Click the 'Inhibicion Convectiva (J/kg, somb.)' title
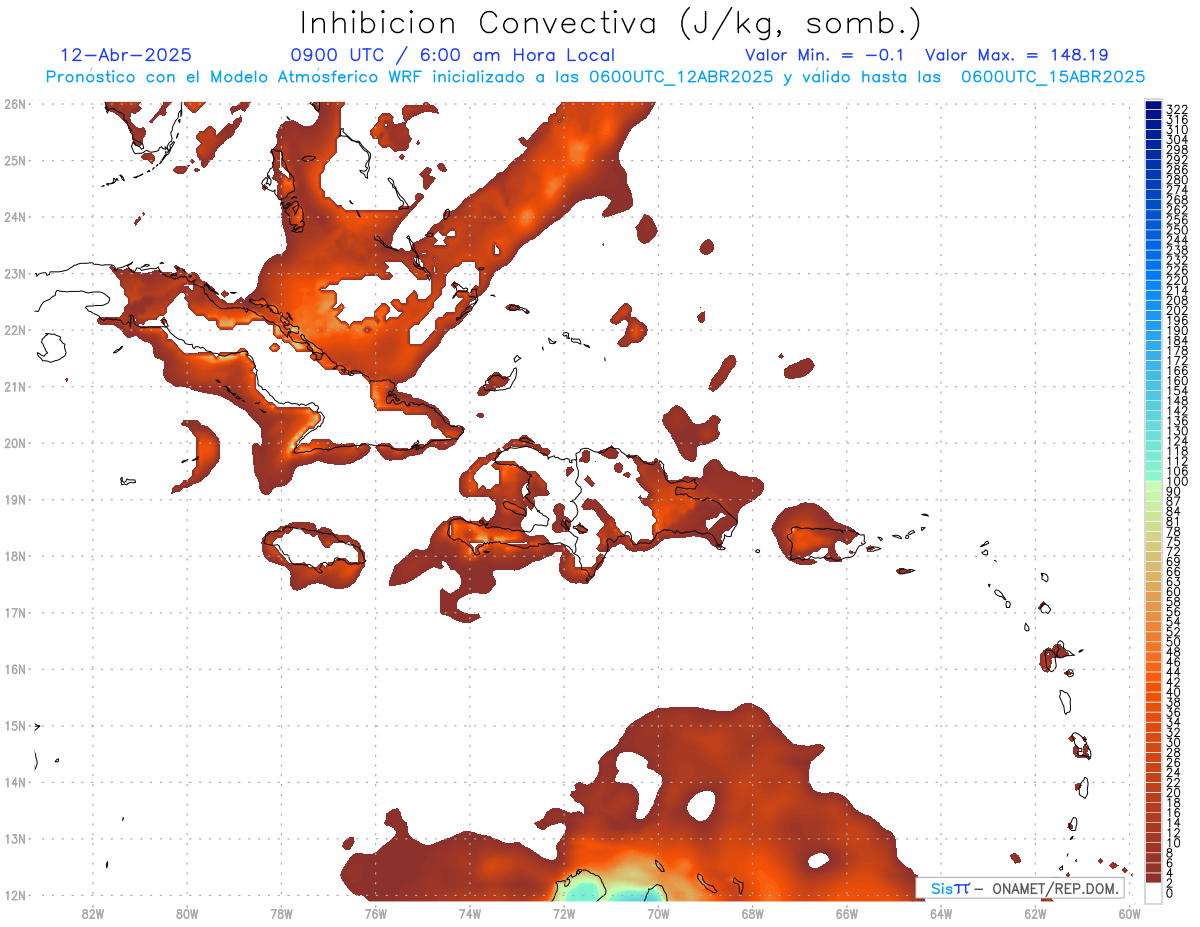 pyautogui.click(x=611, y=23)
